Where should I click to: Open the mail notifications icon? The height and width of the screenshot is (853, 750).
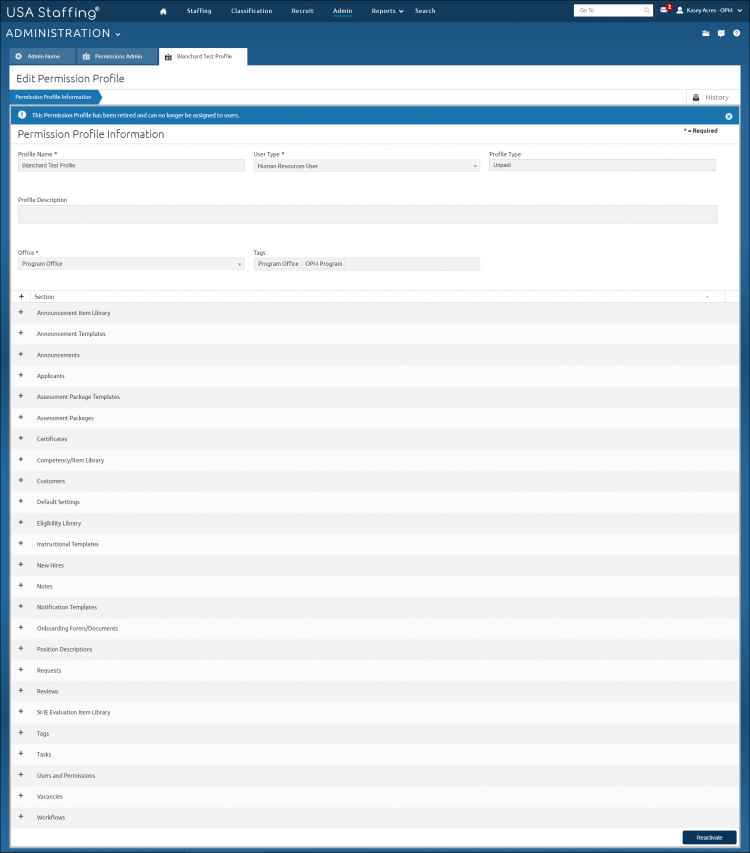pos(664,10)
